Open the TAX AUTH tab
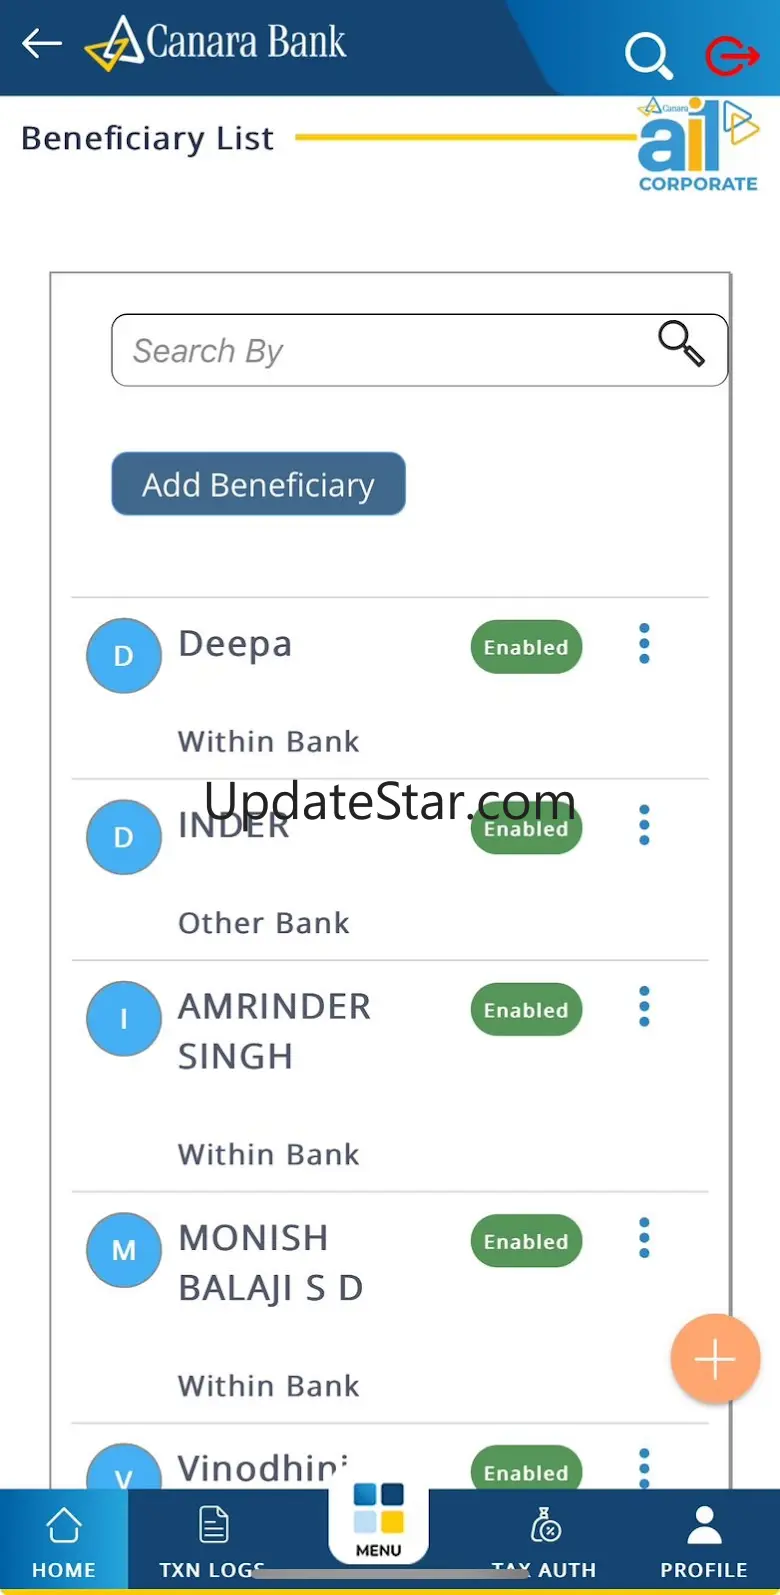This screenshot has height=1595, width=780. 545,1541
